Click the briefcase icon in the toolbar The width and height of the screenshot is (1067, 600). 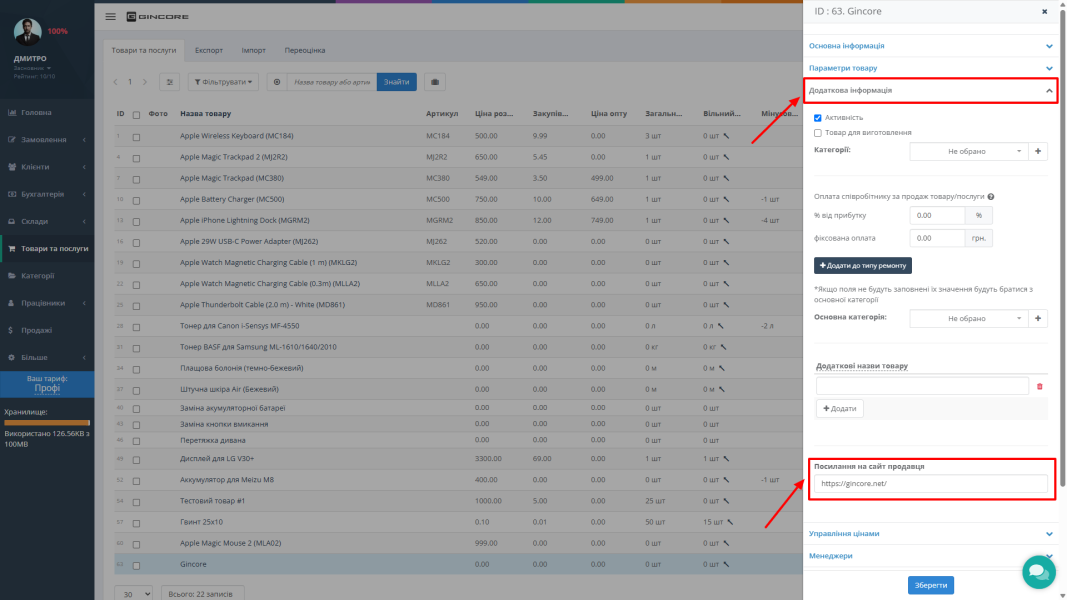click(x=434, y=82)
